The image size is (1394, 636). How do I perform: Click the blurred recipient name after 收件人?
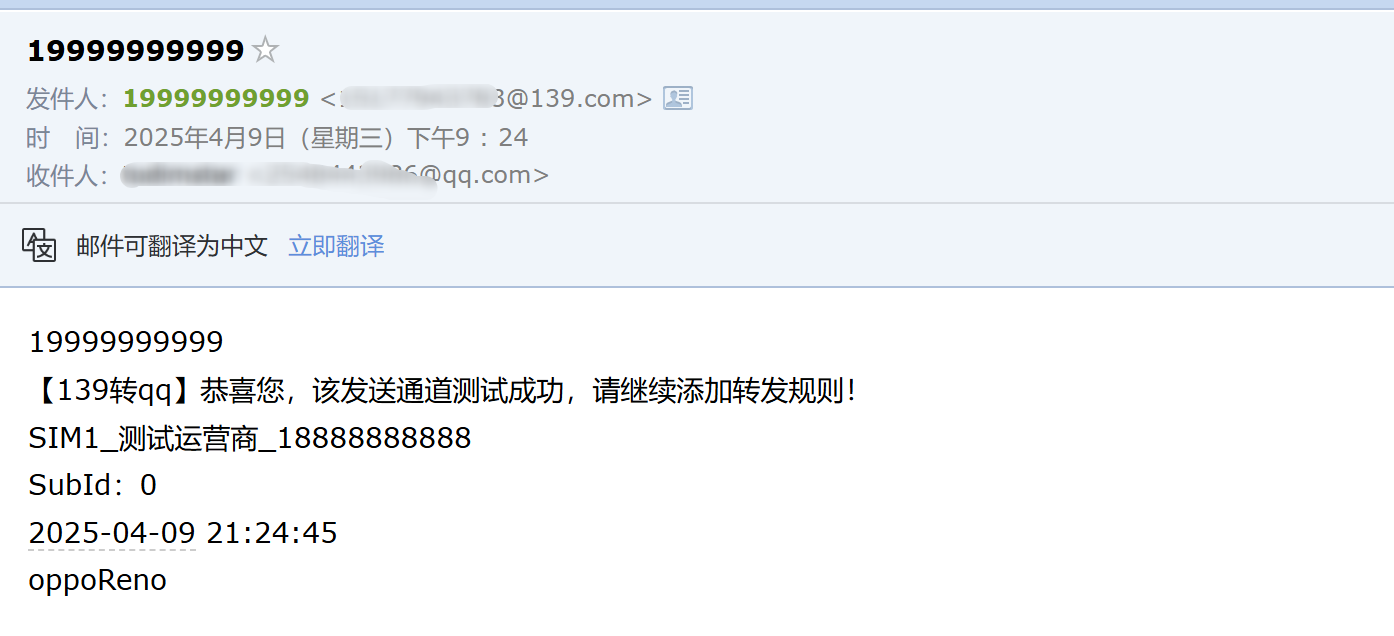(x=180, y=176)
